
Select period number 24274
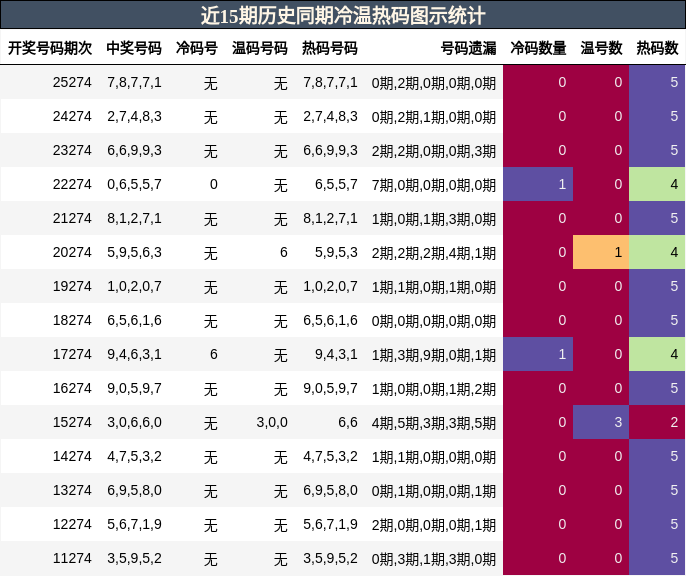click(72, 116)
